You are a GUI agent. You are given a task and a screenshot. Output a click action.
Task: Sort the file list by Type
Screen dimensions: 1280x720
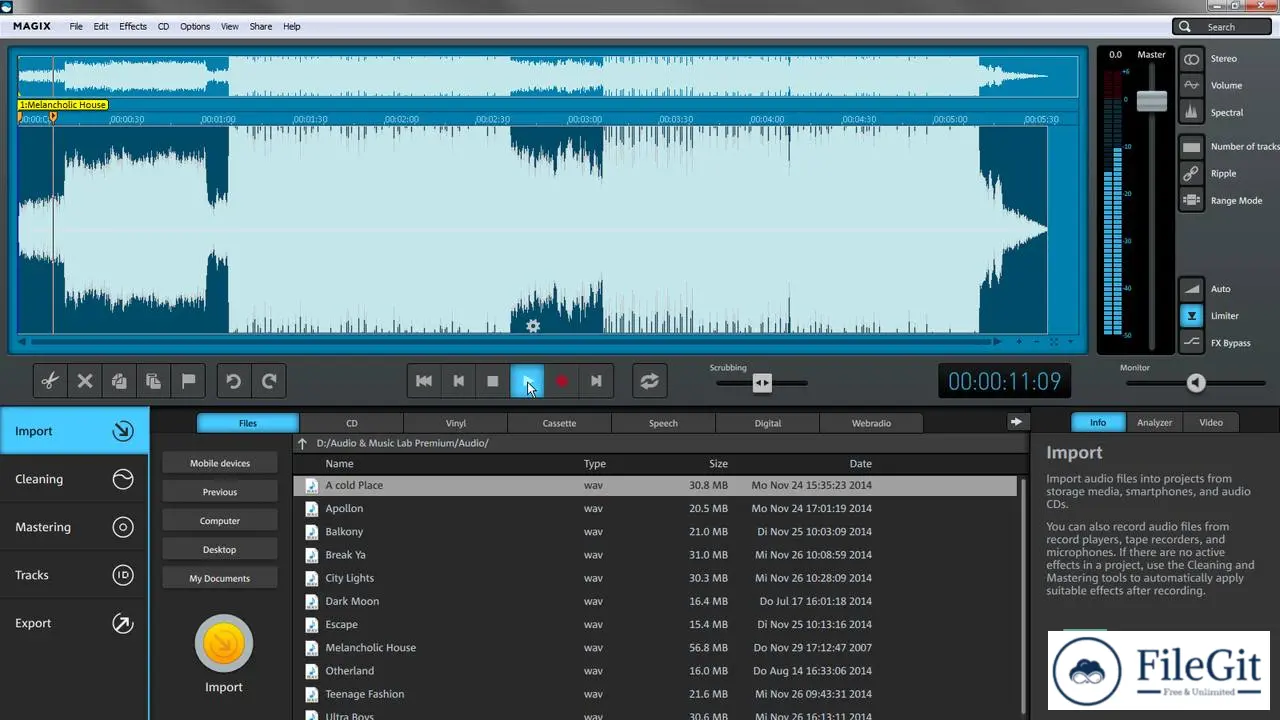click(595, 464)
